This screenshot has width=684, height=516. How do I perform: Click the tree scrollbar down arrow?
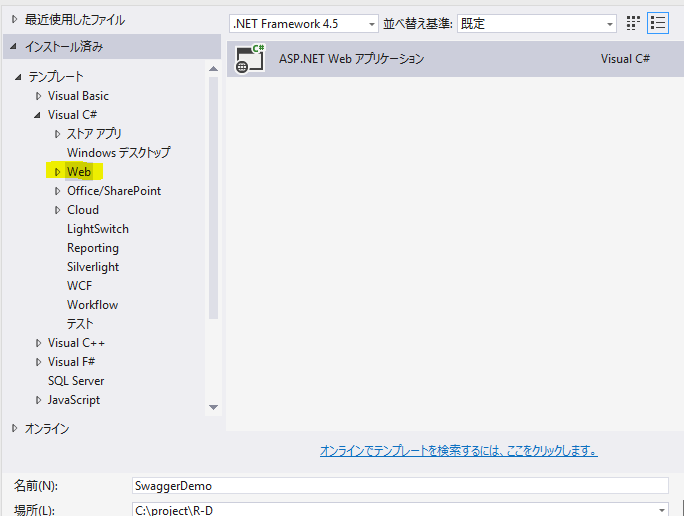(x=213, y=407)
